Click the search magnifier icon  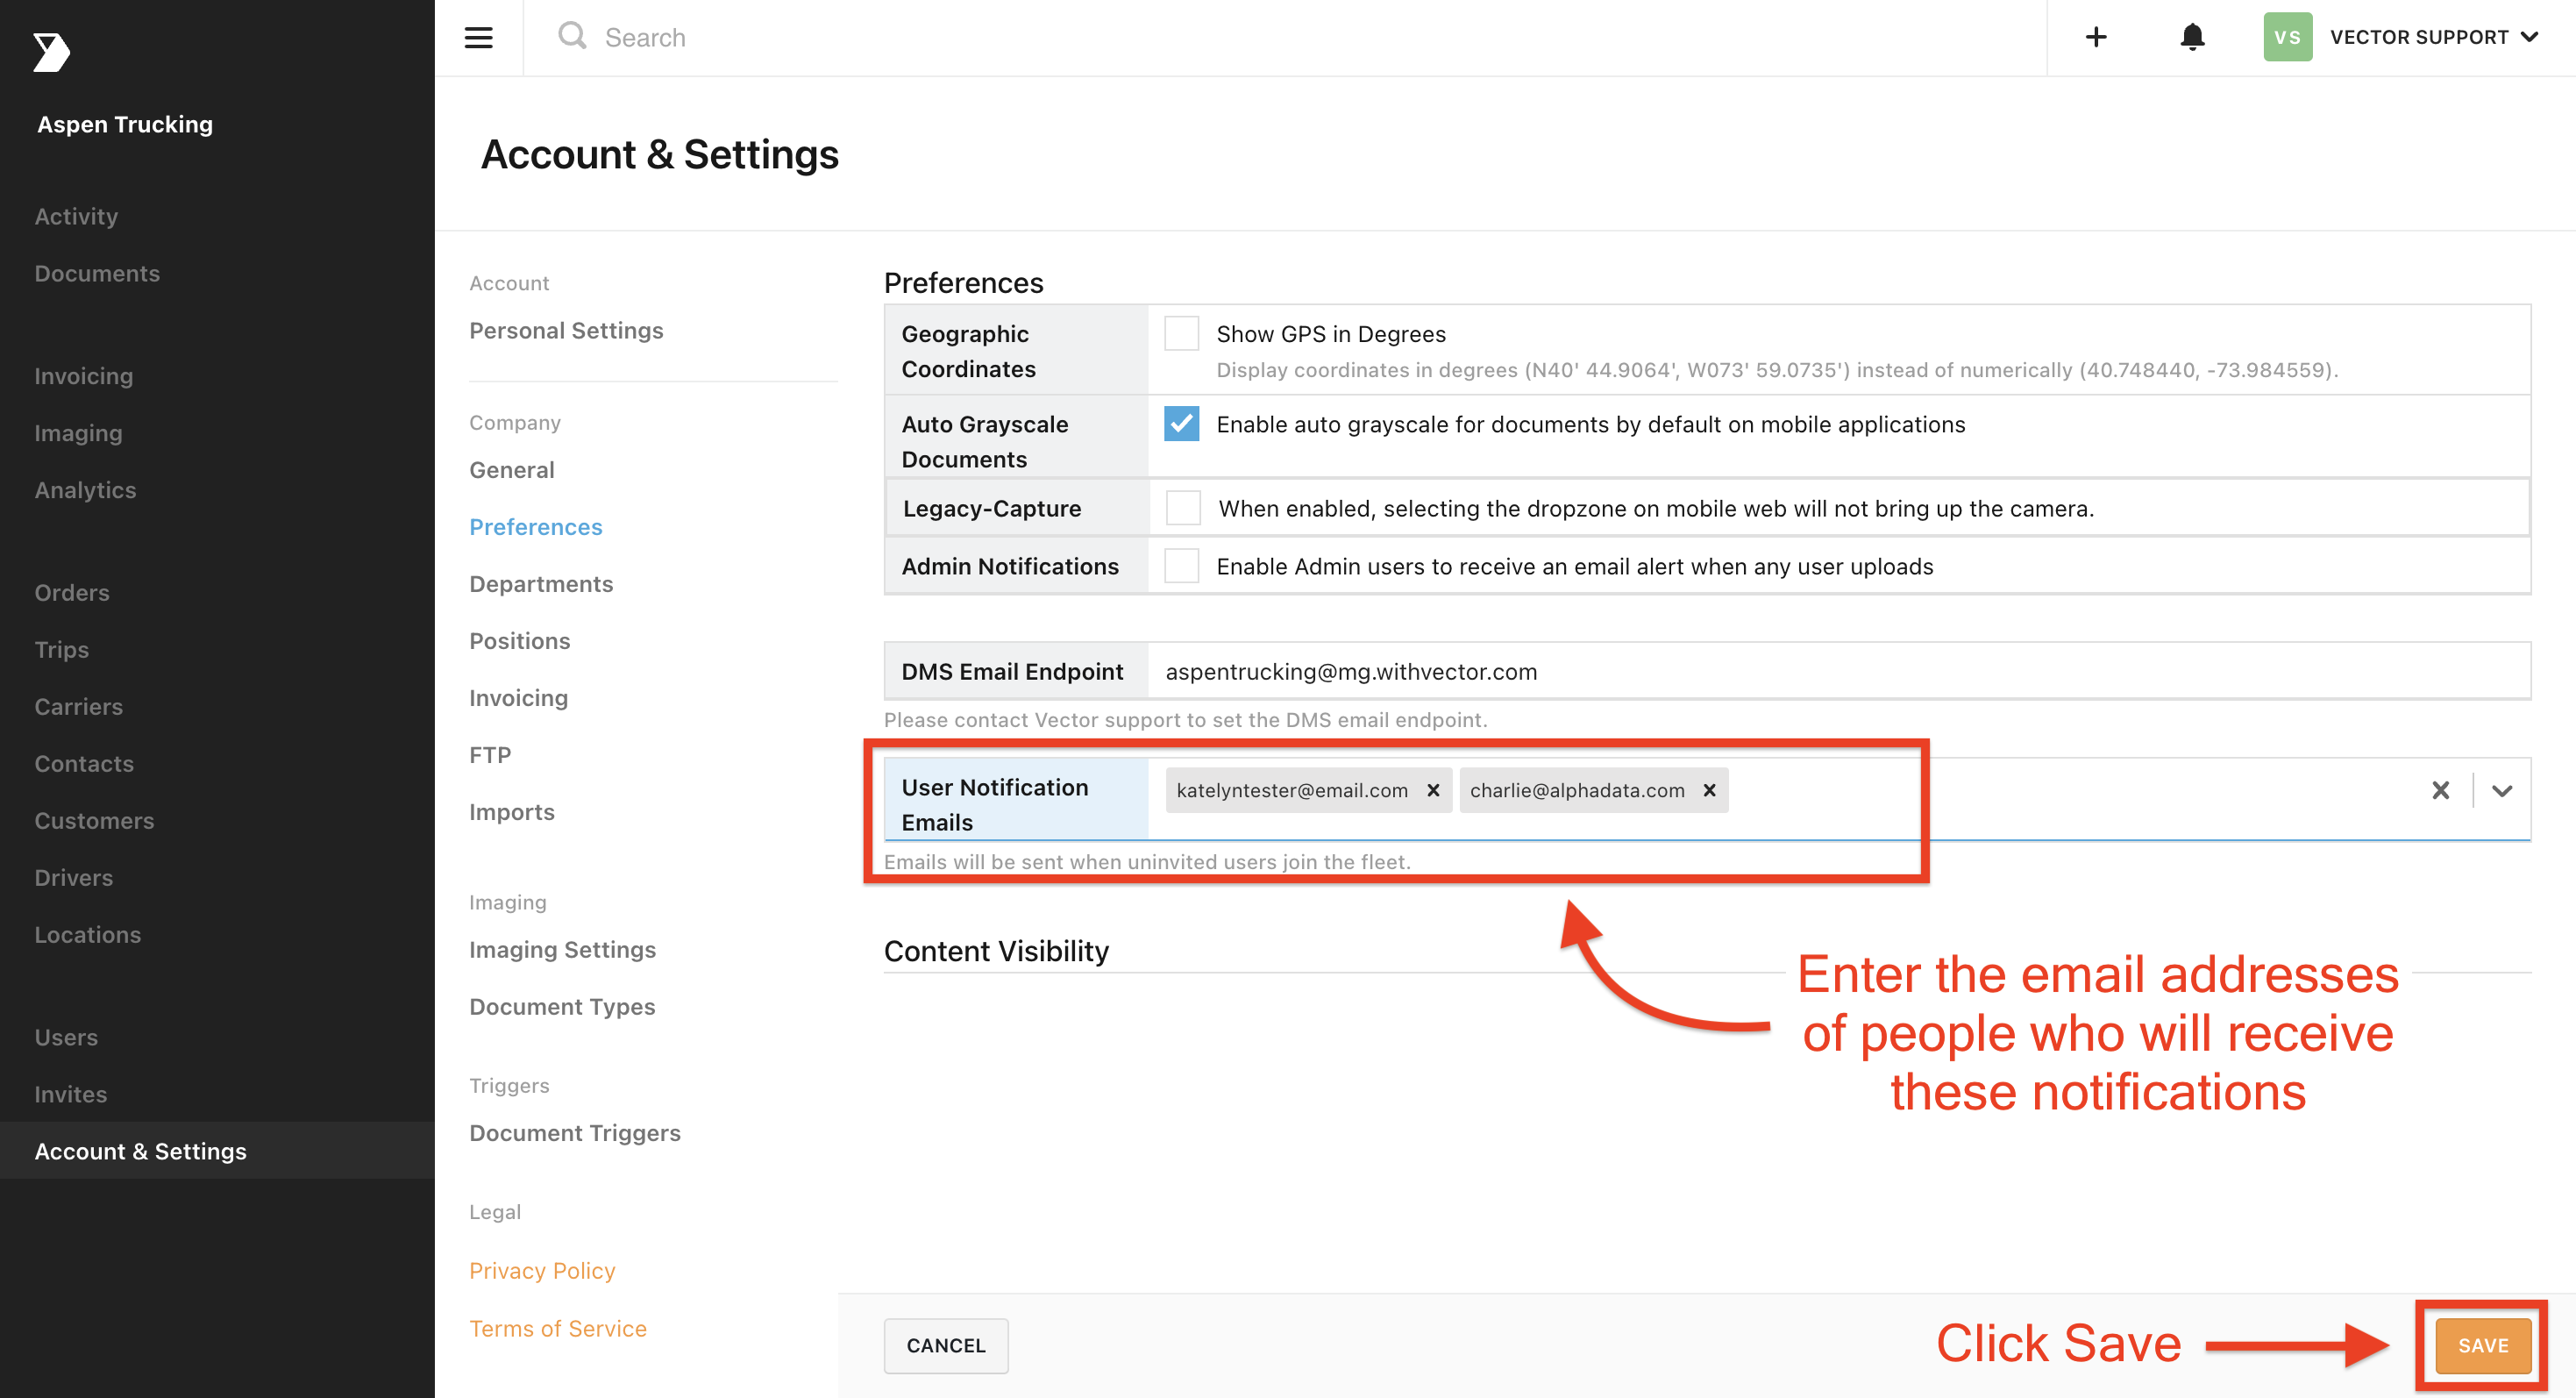pos(572,36)
